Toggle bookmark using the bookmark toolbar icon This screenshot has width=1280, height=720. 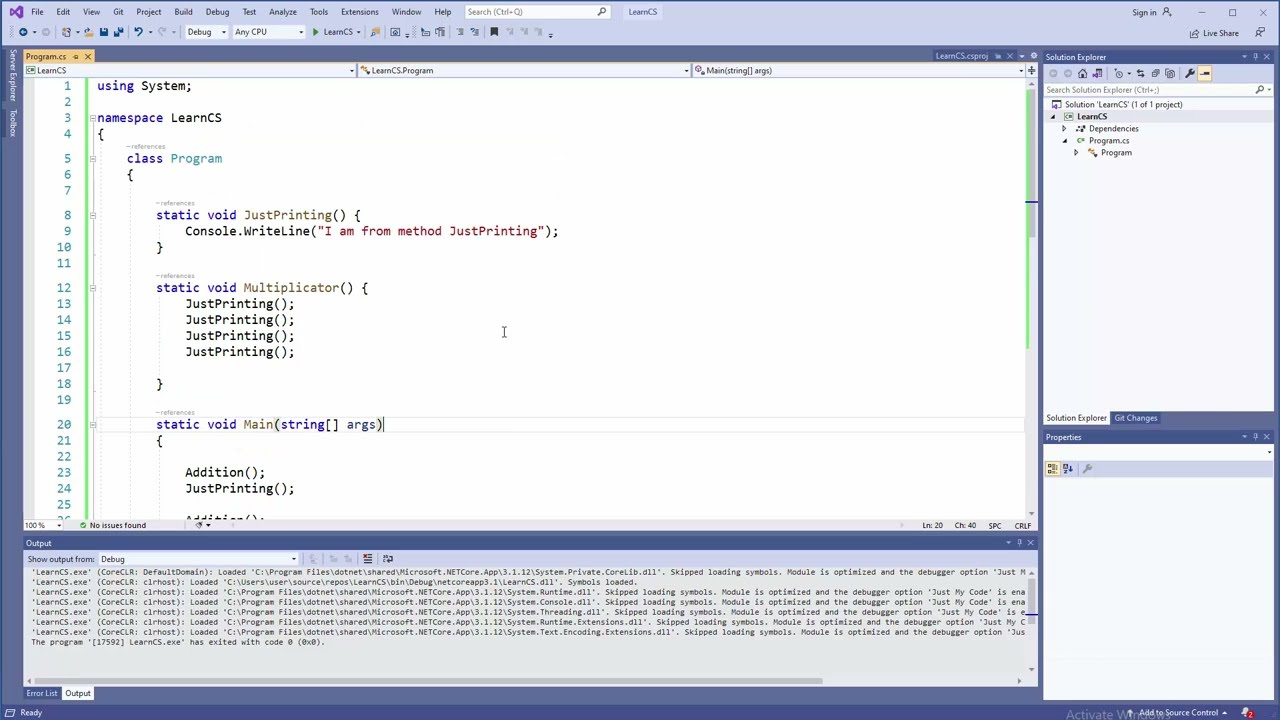point(494,32)
